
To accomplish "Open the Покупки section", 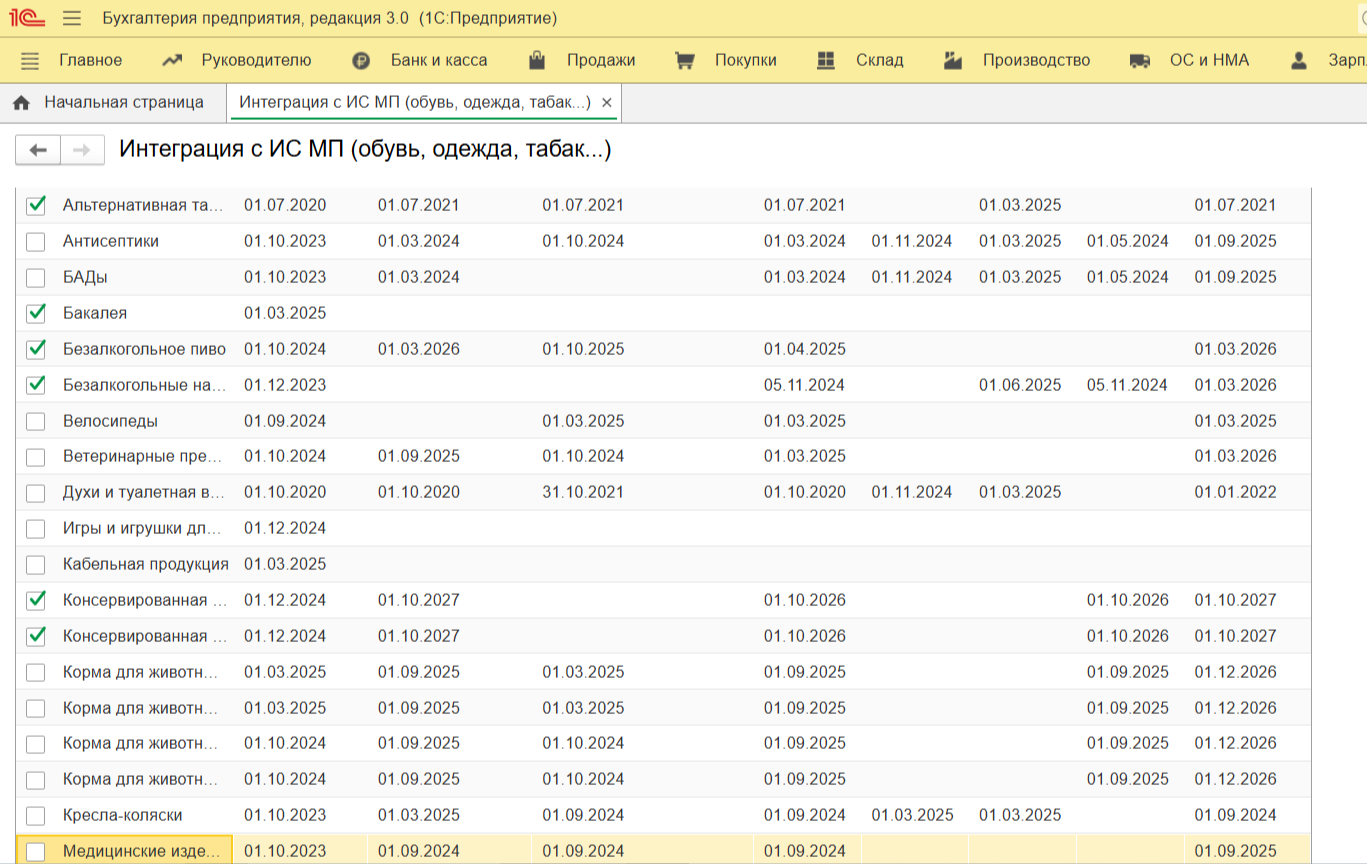I will click(745, 60).
